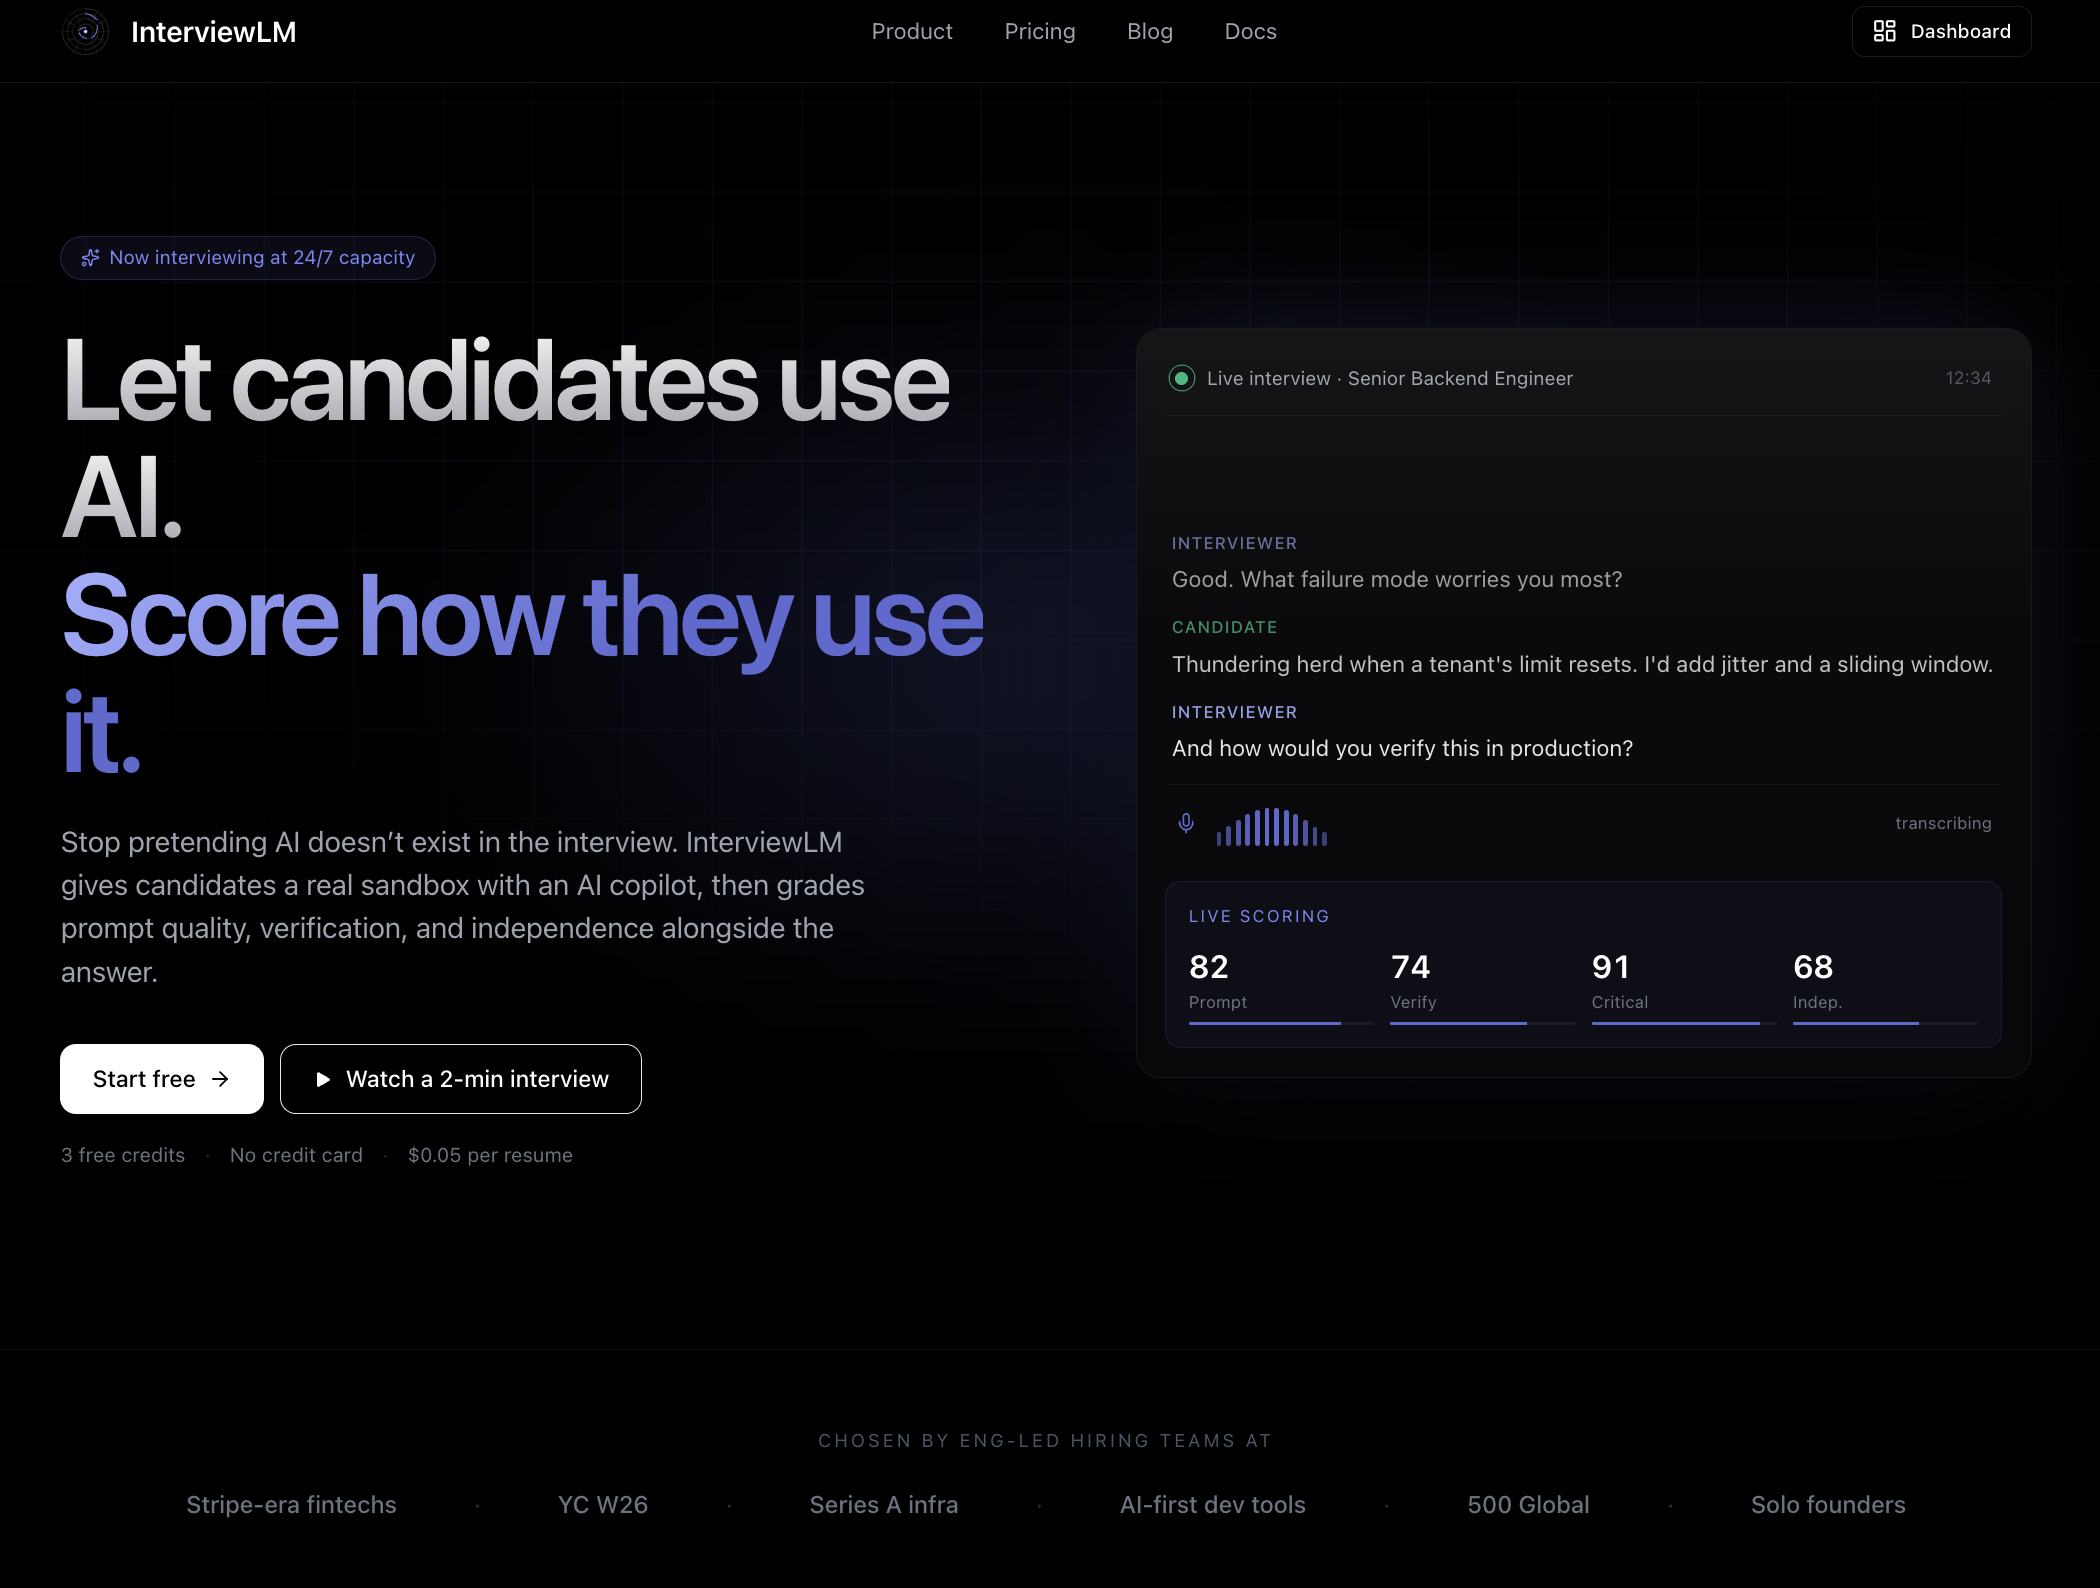Click the 74 Verify score value
Screen dimensions: 2100x1588
pos(1410,967)
